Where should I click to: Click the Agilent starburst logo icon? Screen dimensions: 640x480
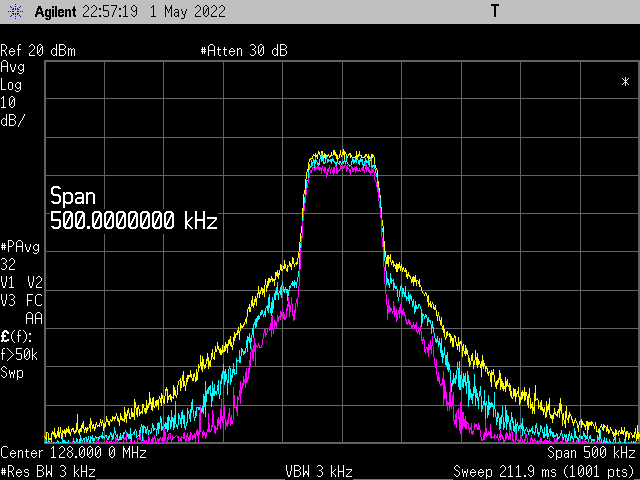tap(15, 13)
